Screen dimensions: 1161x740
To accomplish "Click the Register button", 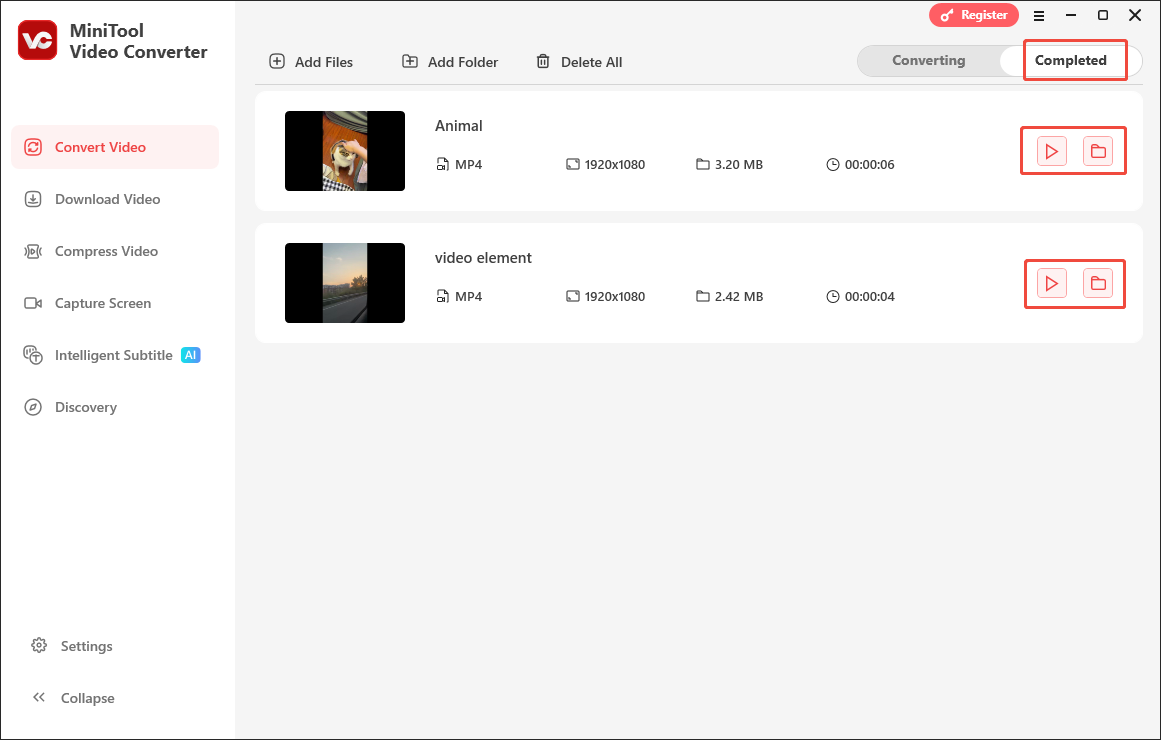I will 973,15.
